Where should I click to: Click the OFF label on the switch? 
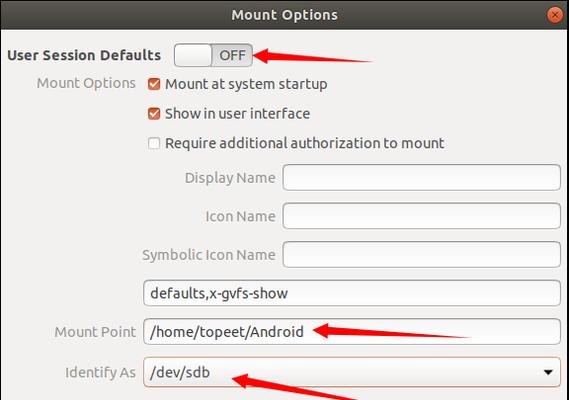[232, 55]
